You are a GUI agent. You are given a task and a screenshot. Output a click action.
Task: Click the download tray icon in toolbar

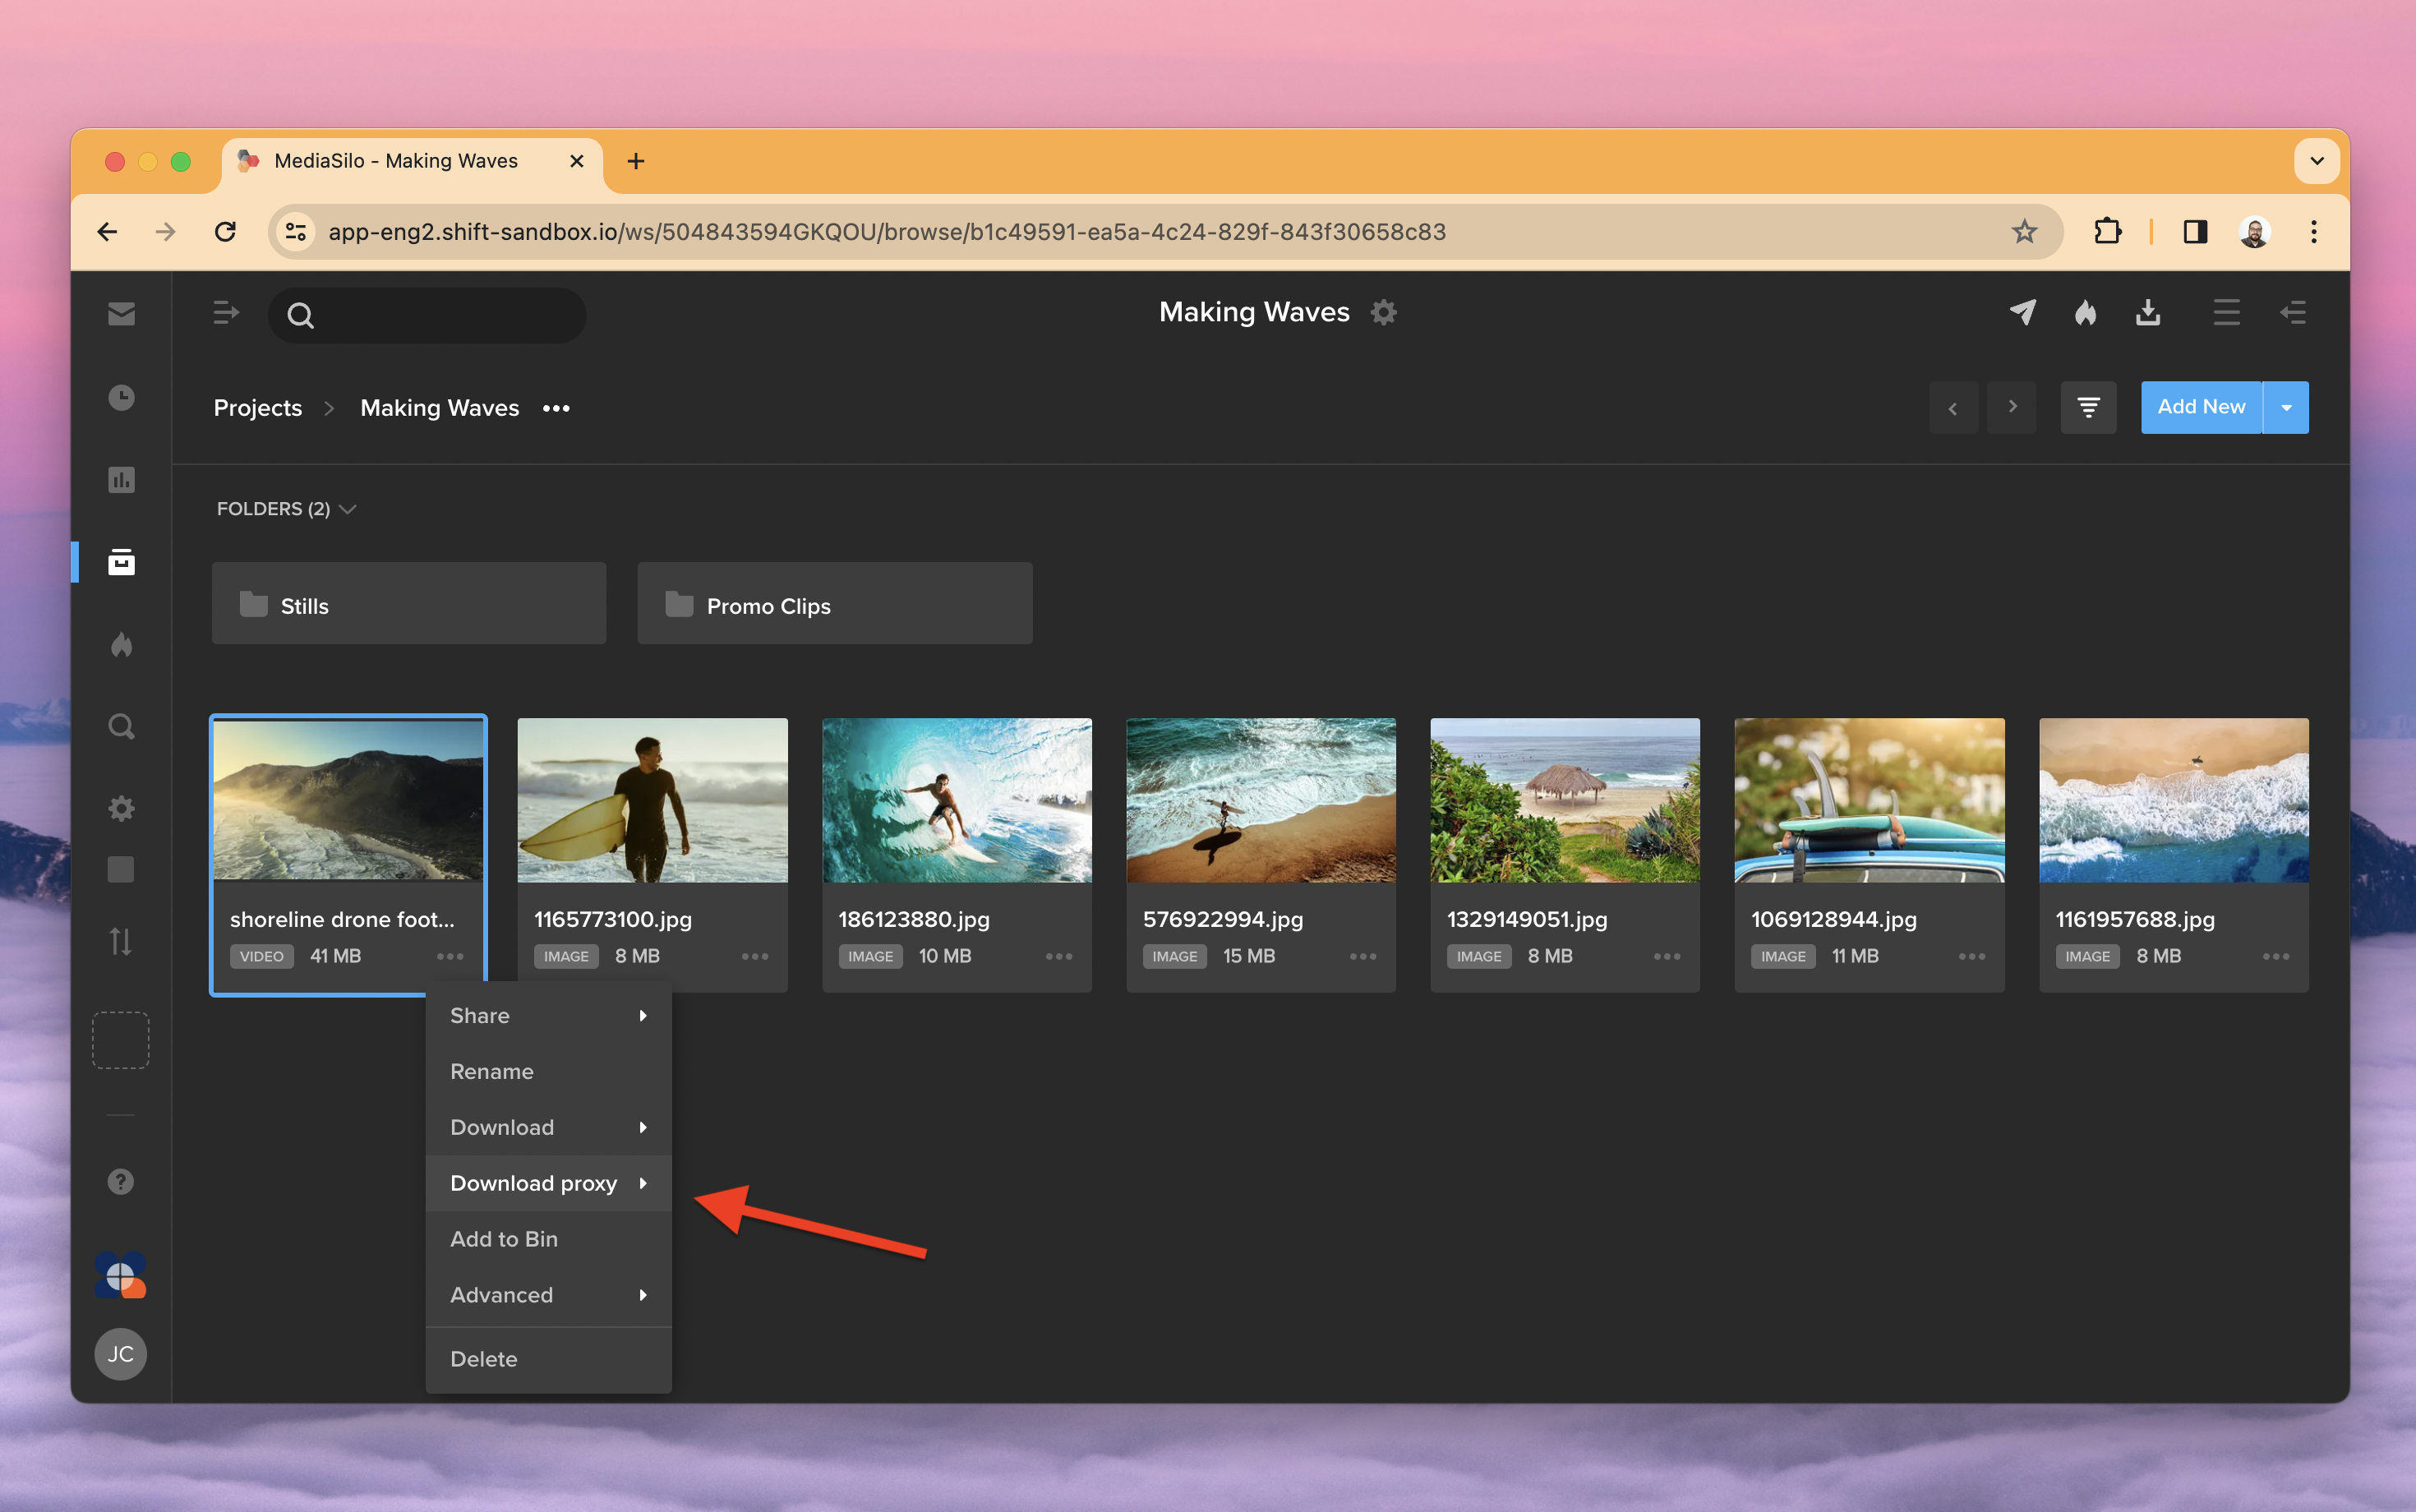tap(2148, 313)
